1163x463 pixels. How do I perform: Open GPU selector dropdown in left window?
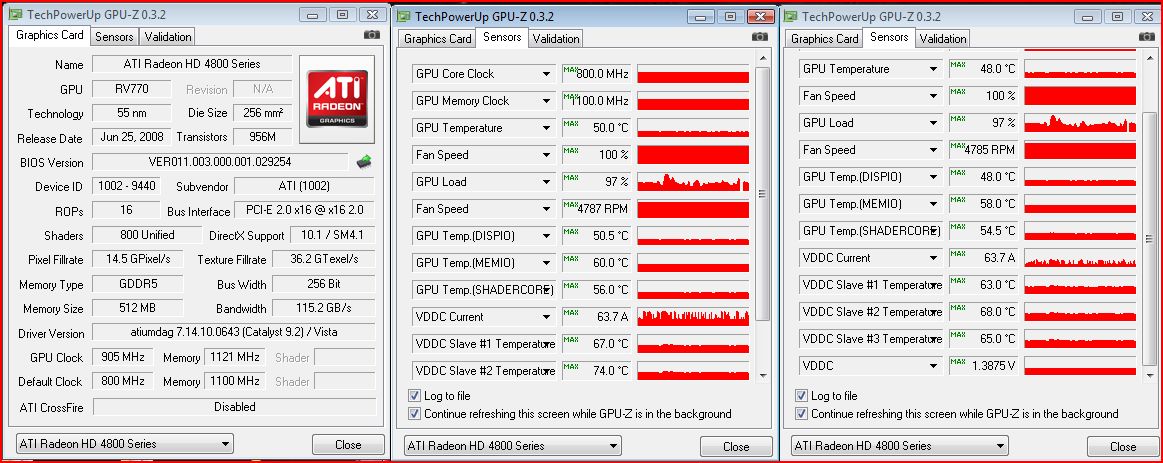tap(125, 444)
